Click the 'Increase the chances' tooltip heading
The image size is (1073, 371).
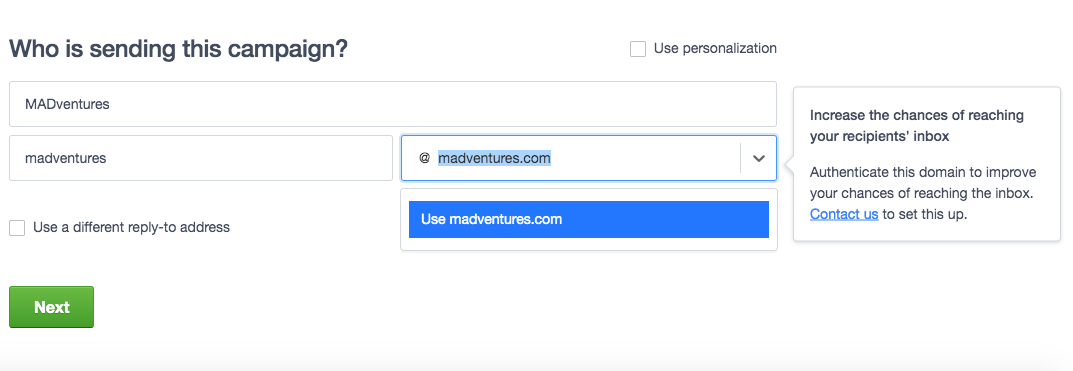(x=916, y=126)
